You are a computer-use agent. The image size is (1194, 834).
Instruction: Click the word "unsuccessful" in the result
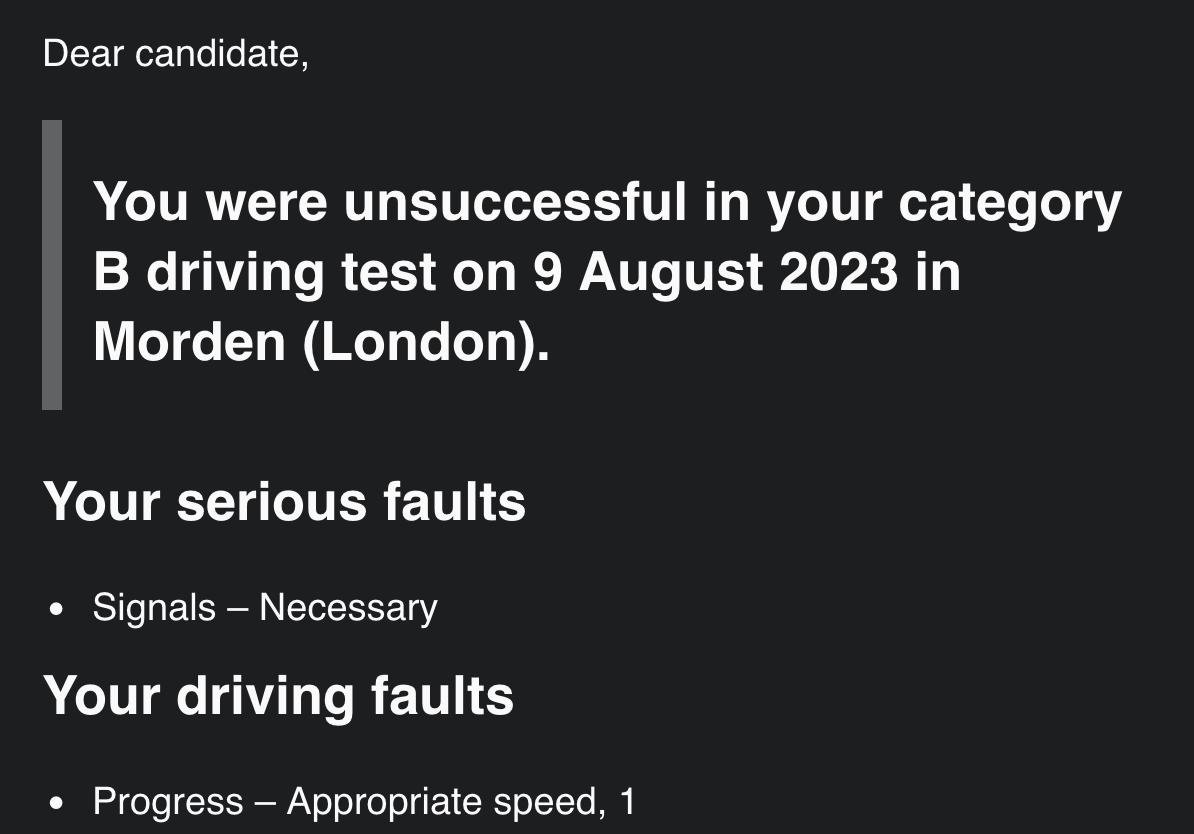coord(515,202)
